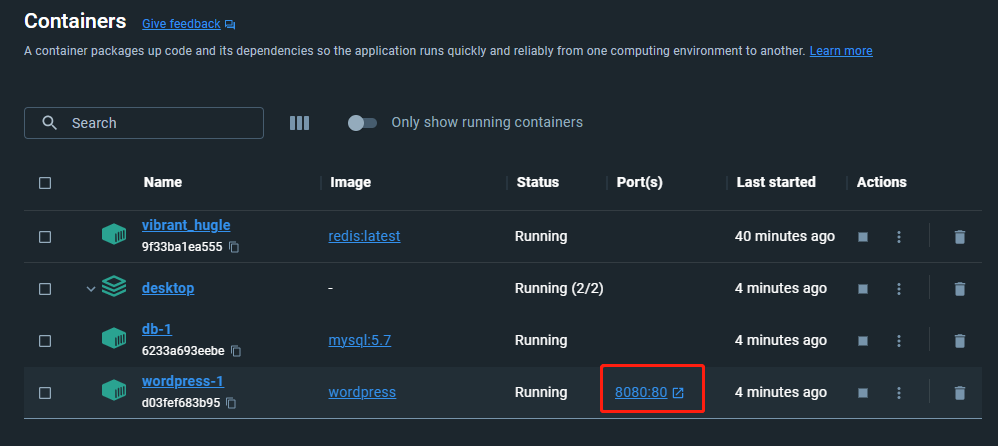Open the column layout options icon
This screenshot has height=446, width=998.
(299, 123)
